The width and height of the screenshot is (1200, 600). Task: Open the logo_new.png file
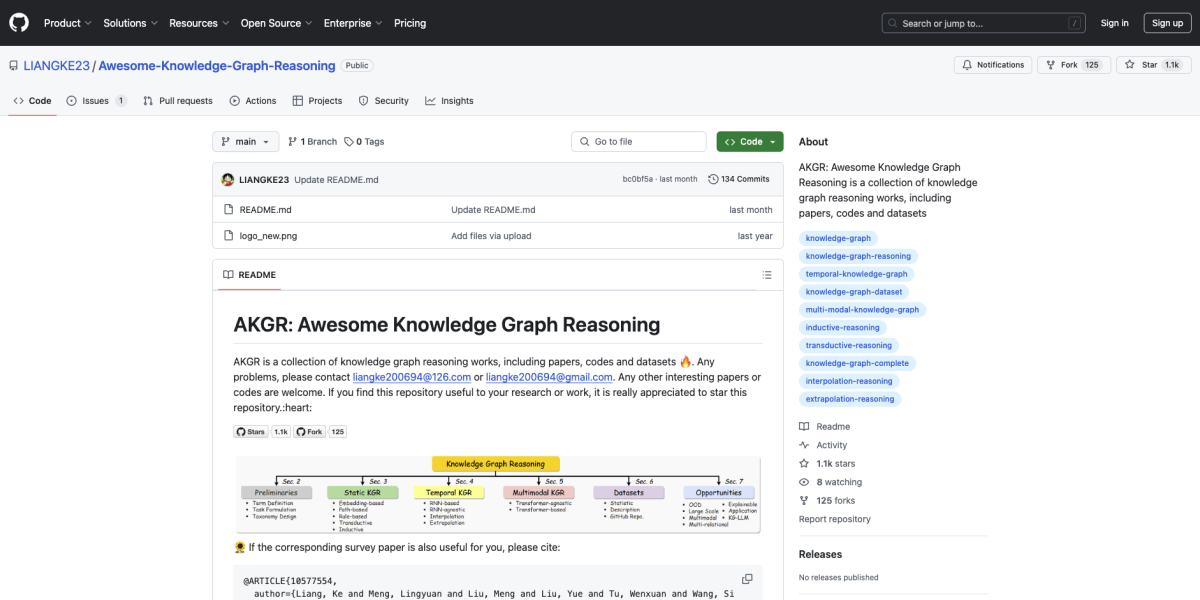tap(268, 236)
